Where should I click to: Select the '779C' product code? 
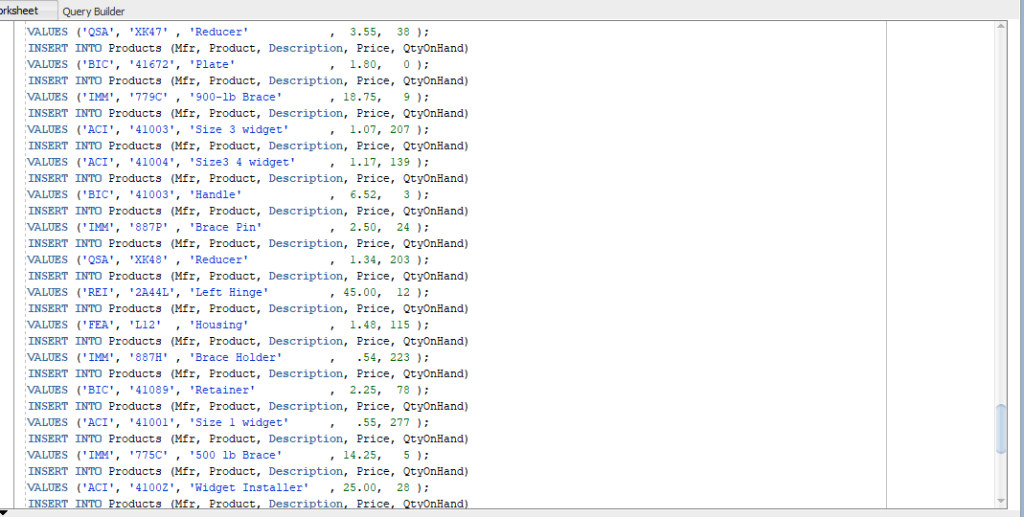(x=148, y=97)
